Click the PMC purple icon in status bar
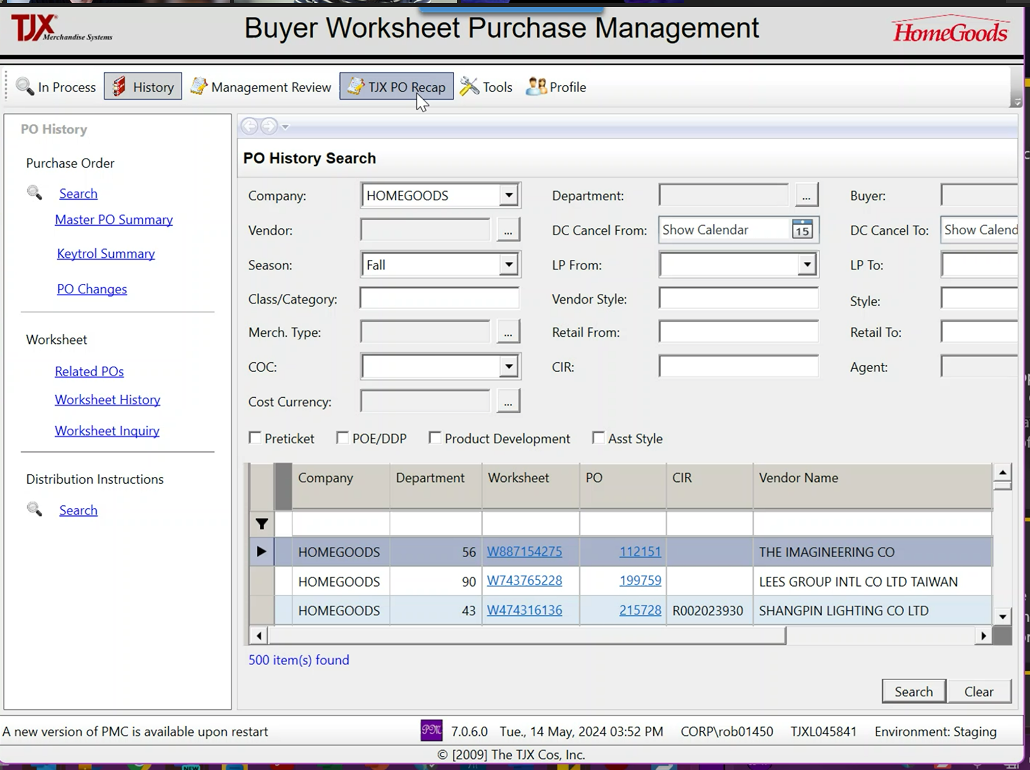 point(431,731)
